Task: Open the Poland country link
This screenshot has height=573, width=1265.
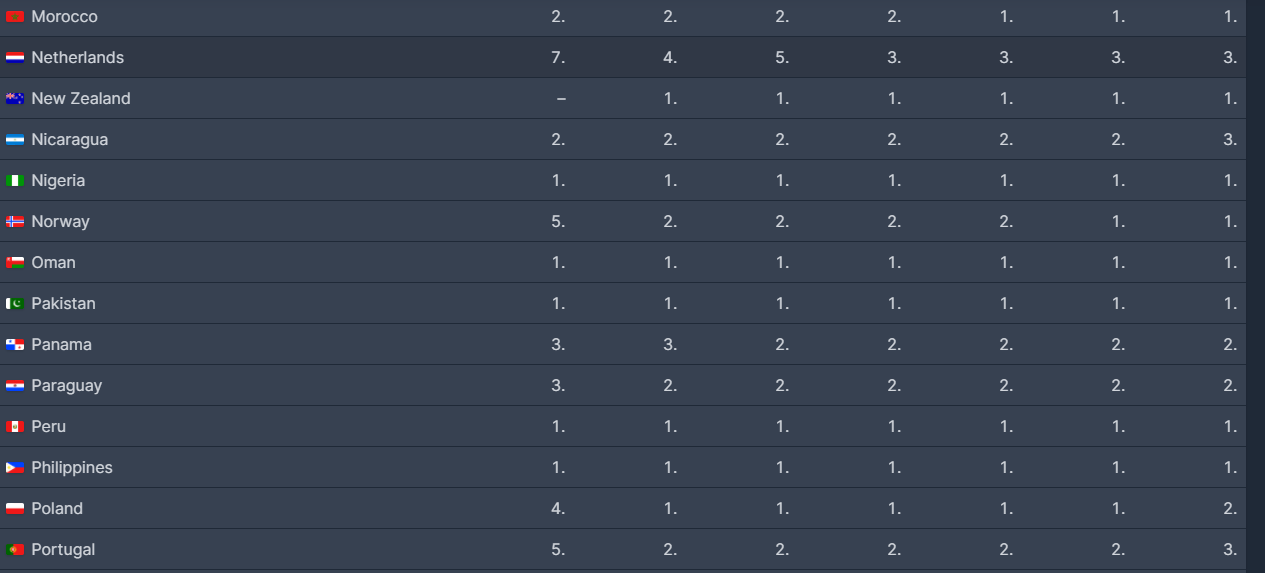Action: tap(57, 508)
